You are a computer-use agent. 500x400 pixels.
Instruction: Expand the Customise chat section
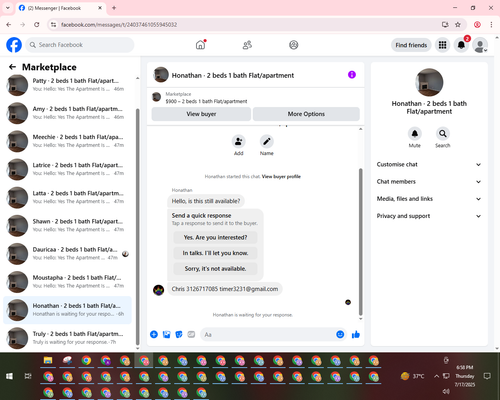click(429, 164)
